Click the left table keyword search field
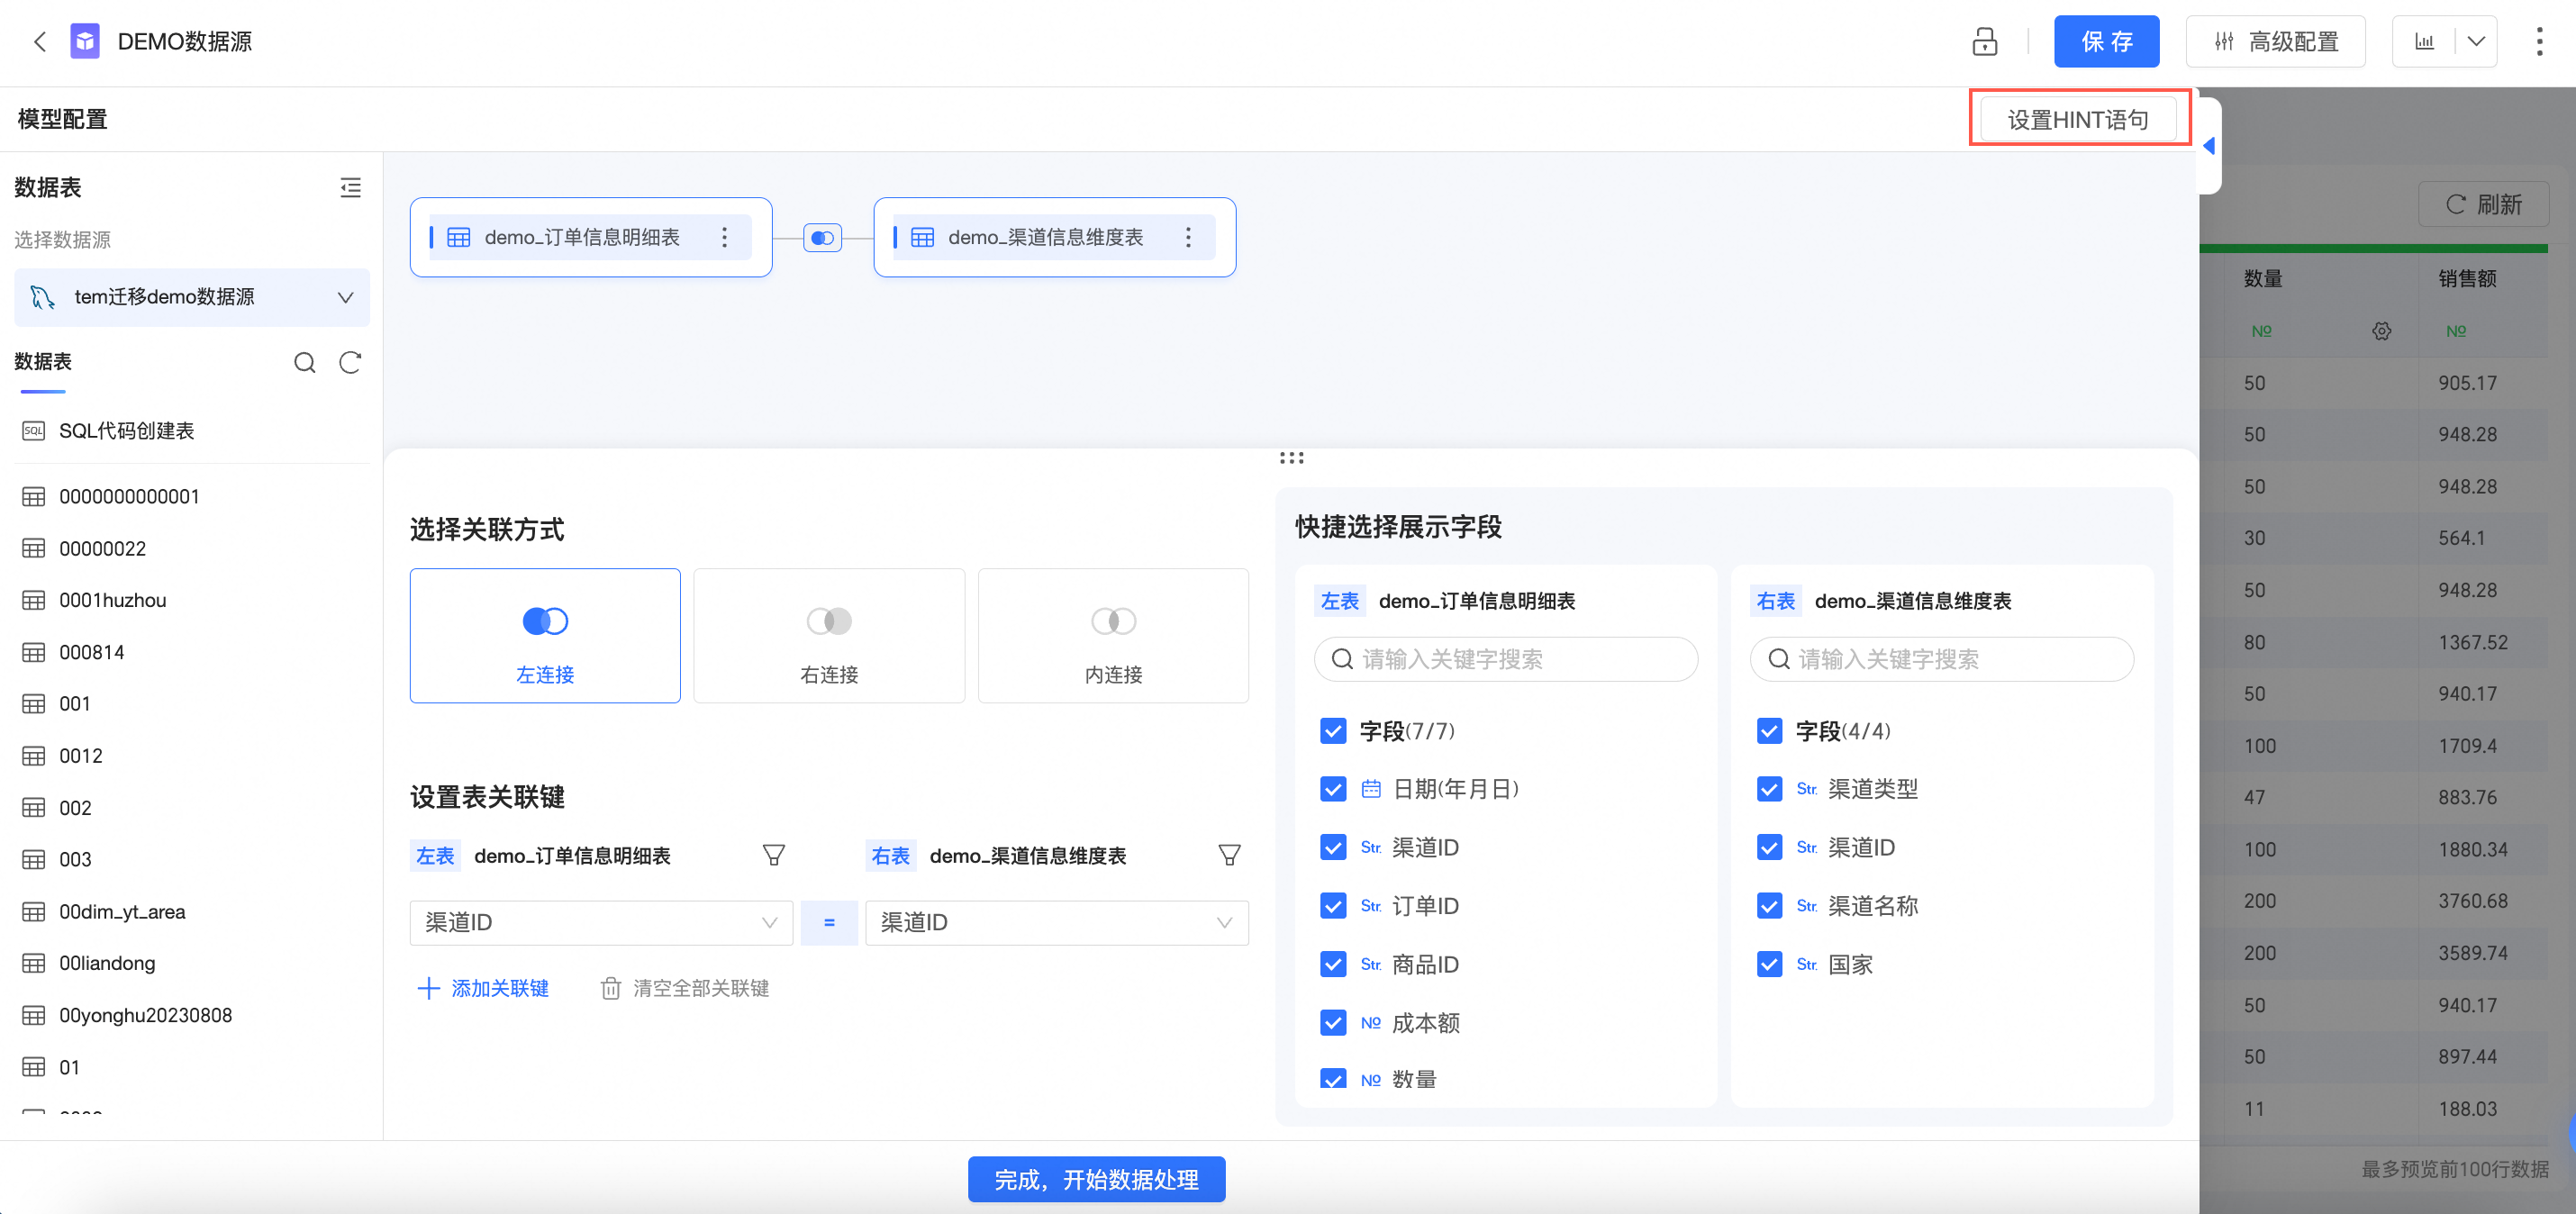This screenshot has height=1214, width=2576. [1505, 659]
